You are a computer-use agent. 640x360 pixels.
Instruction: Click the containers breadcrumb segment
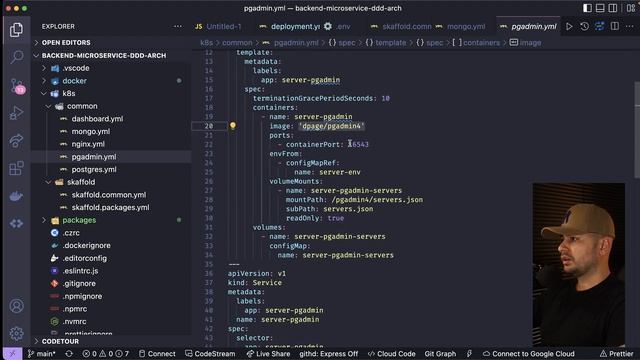click(x=481, y=42)
